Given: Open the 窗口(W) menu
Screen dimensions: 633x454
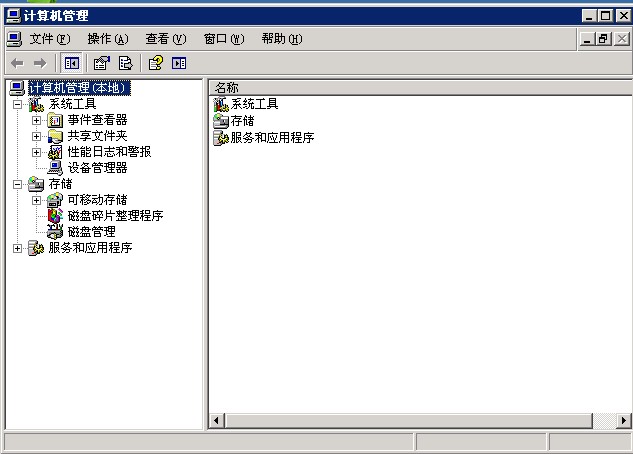Looking at the screenshot, I should (x=224, y=39).
